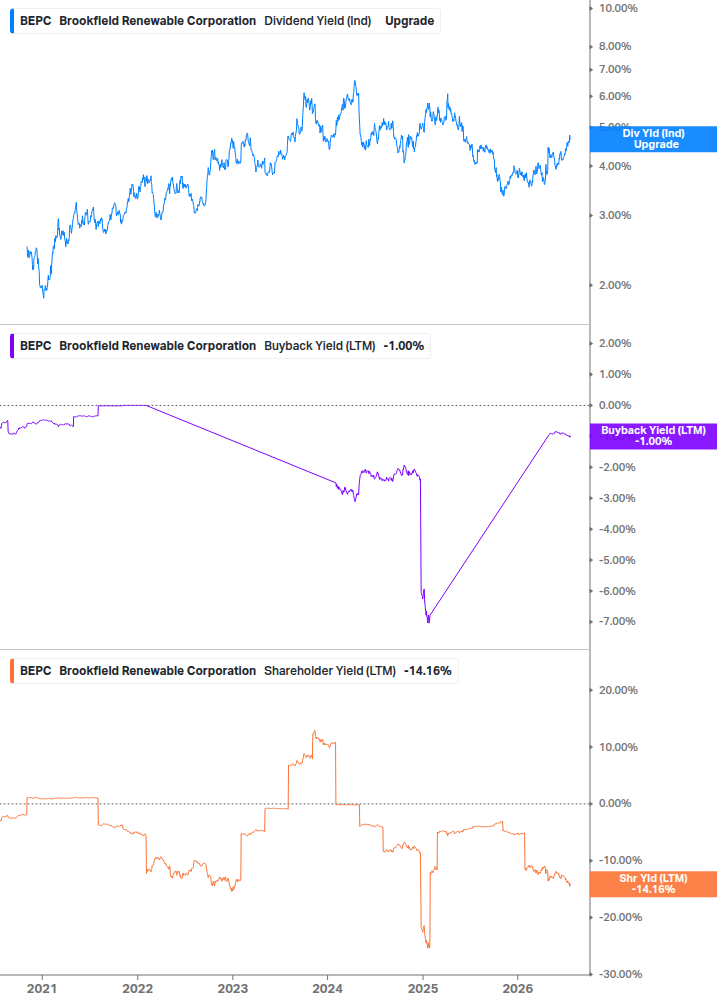This screenshot has height=1005, width=717.
Task: Click the 3.00% tick on dividend axis
Action: (x=614, y=215)
